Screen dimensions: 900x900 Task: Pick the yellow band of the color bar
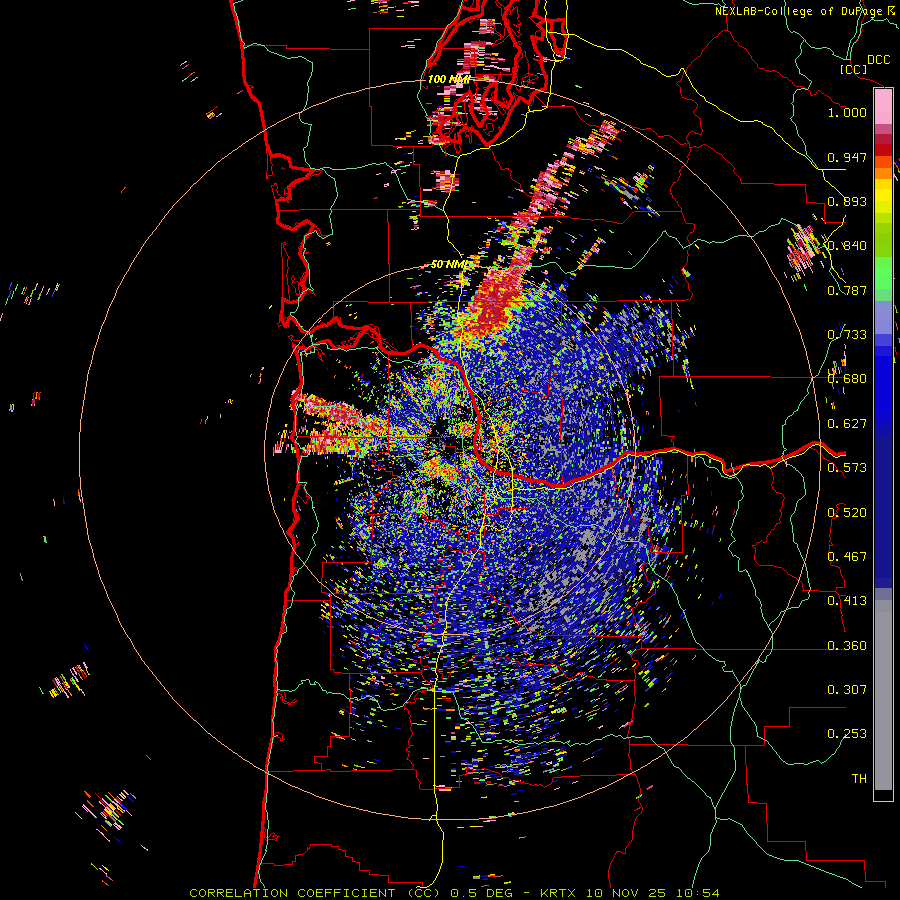[x=883, y=196]
